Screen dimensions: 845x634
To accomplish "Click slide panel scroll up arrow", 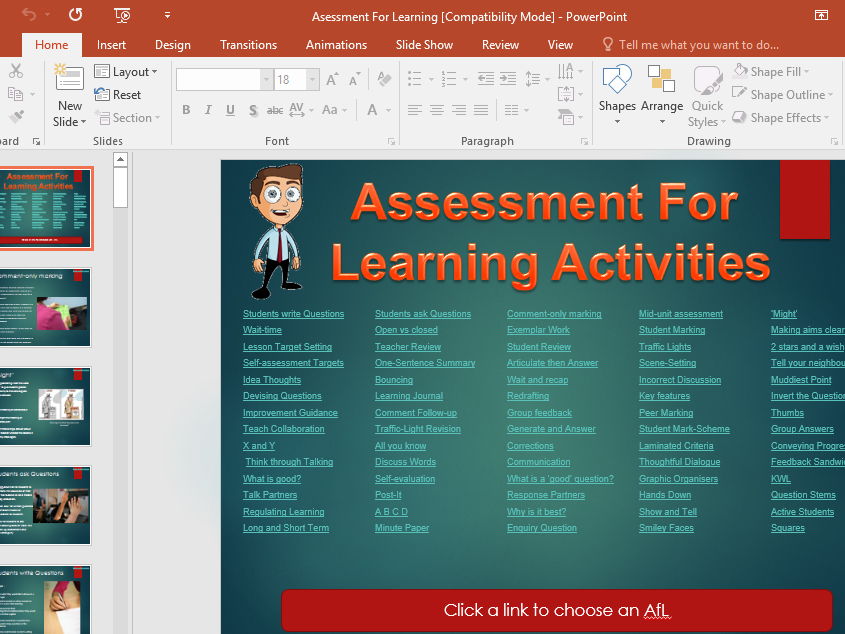I will tap(121, 160).
